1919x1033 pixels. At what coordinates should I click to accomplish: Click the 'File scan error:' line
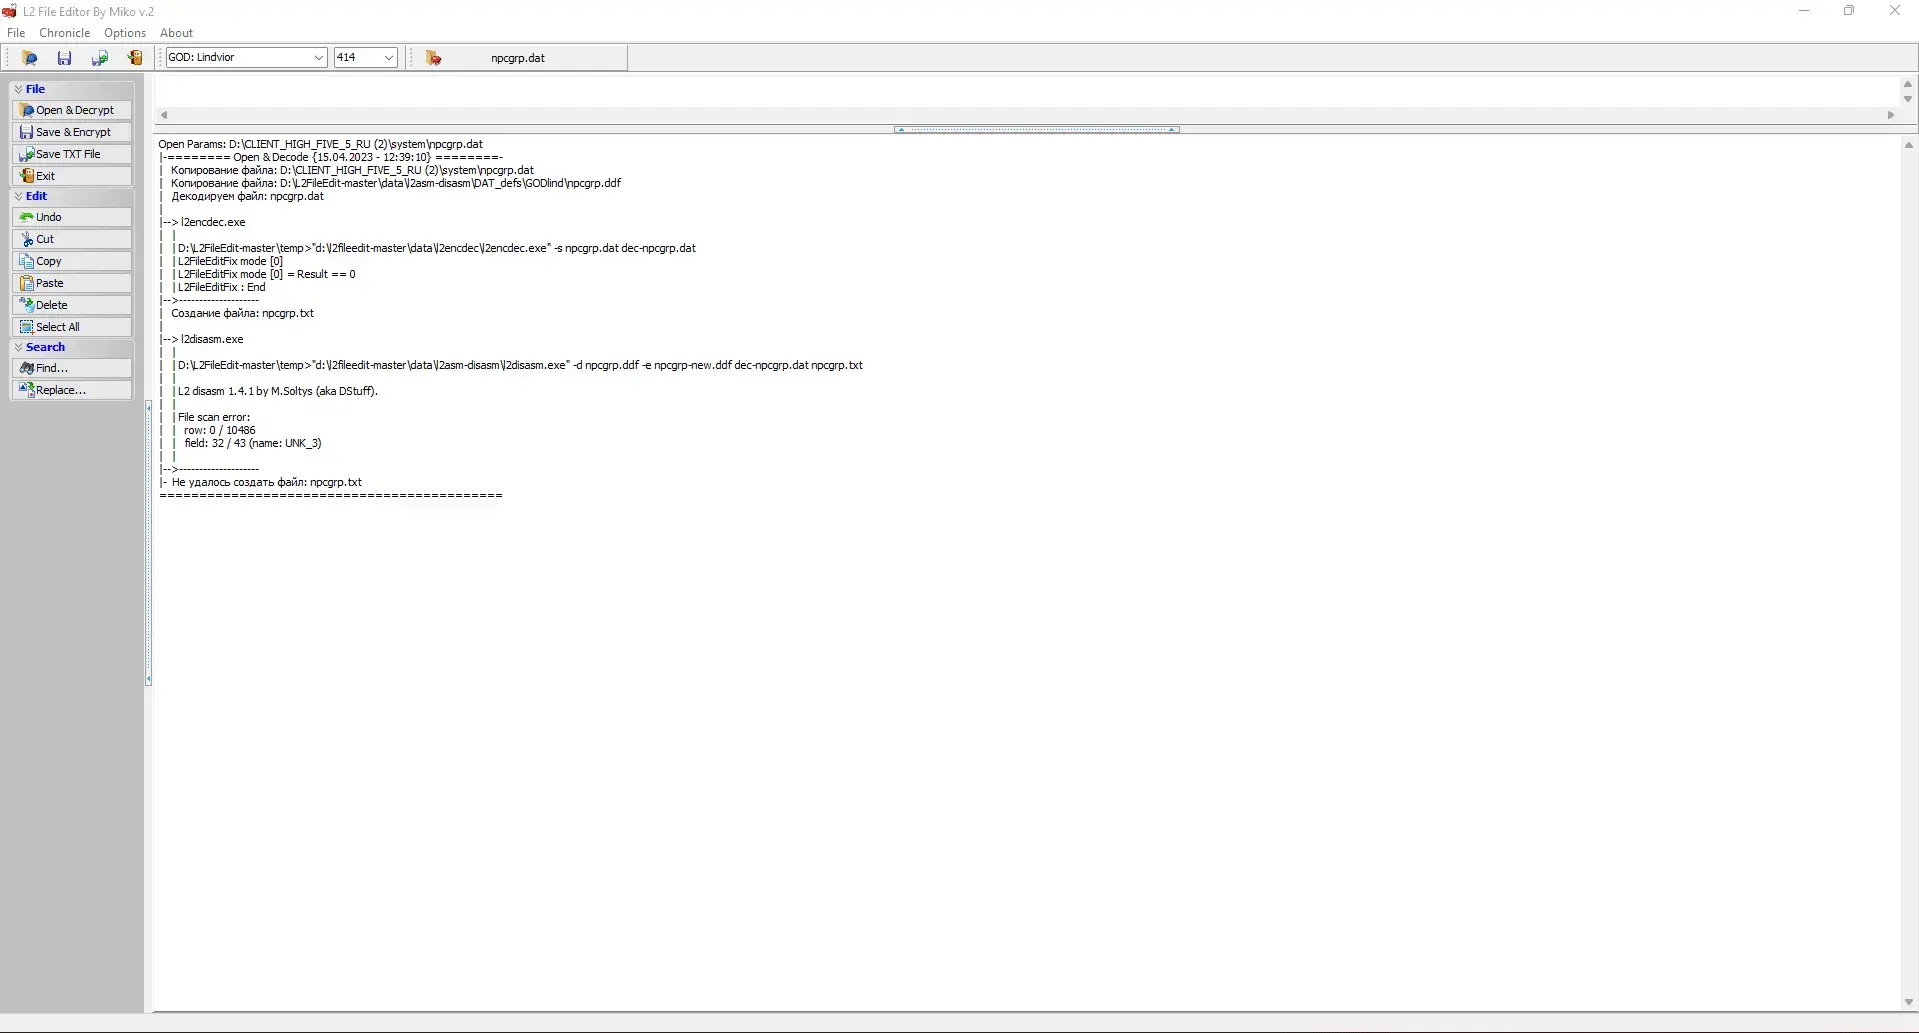(214, 417)
